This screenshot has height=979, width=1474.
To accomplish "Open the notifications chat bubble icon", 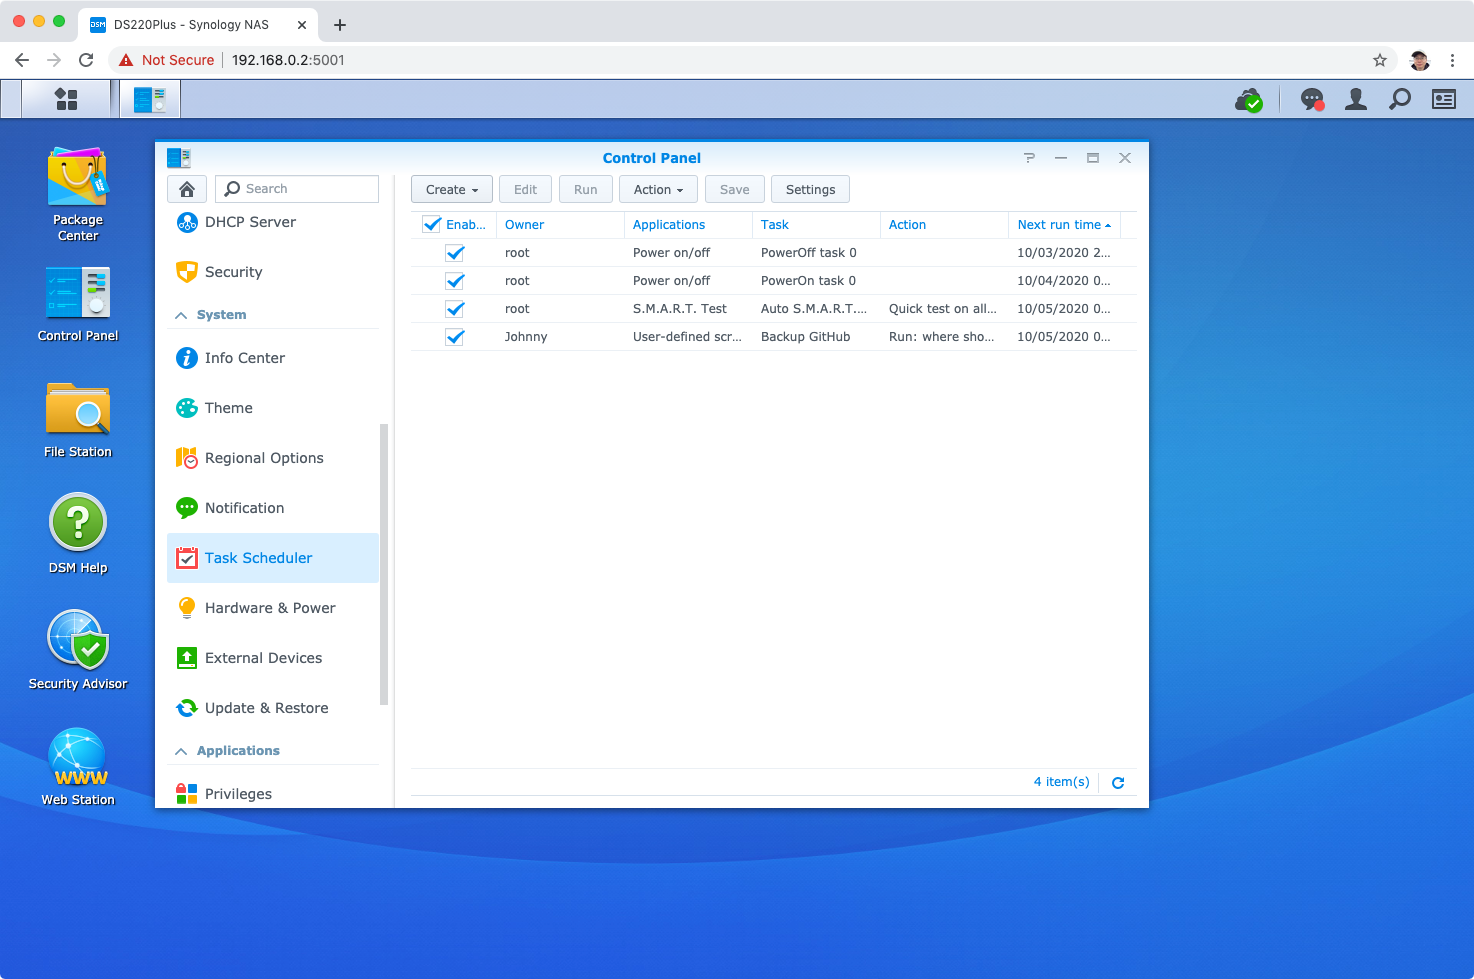I will click(1312, 100).
